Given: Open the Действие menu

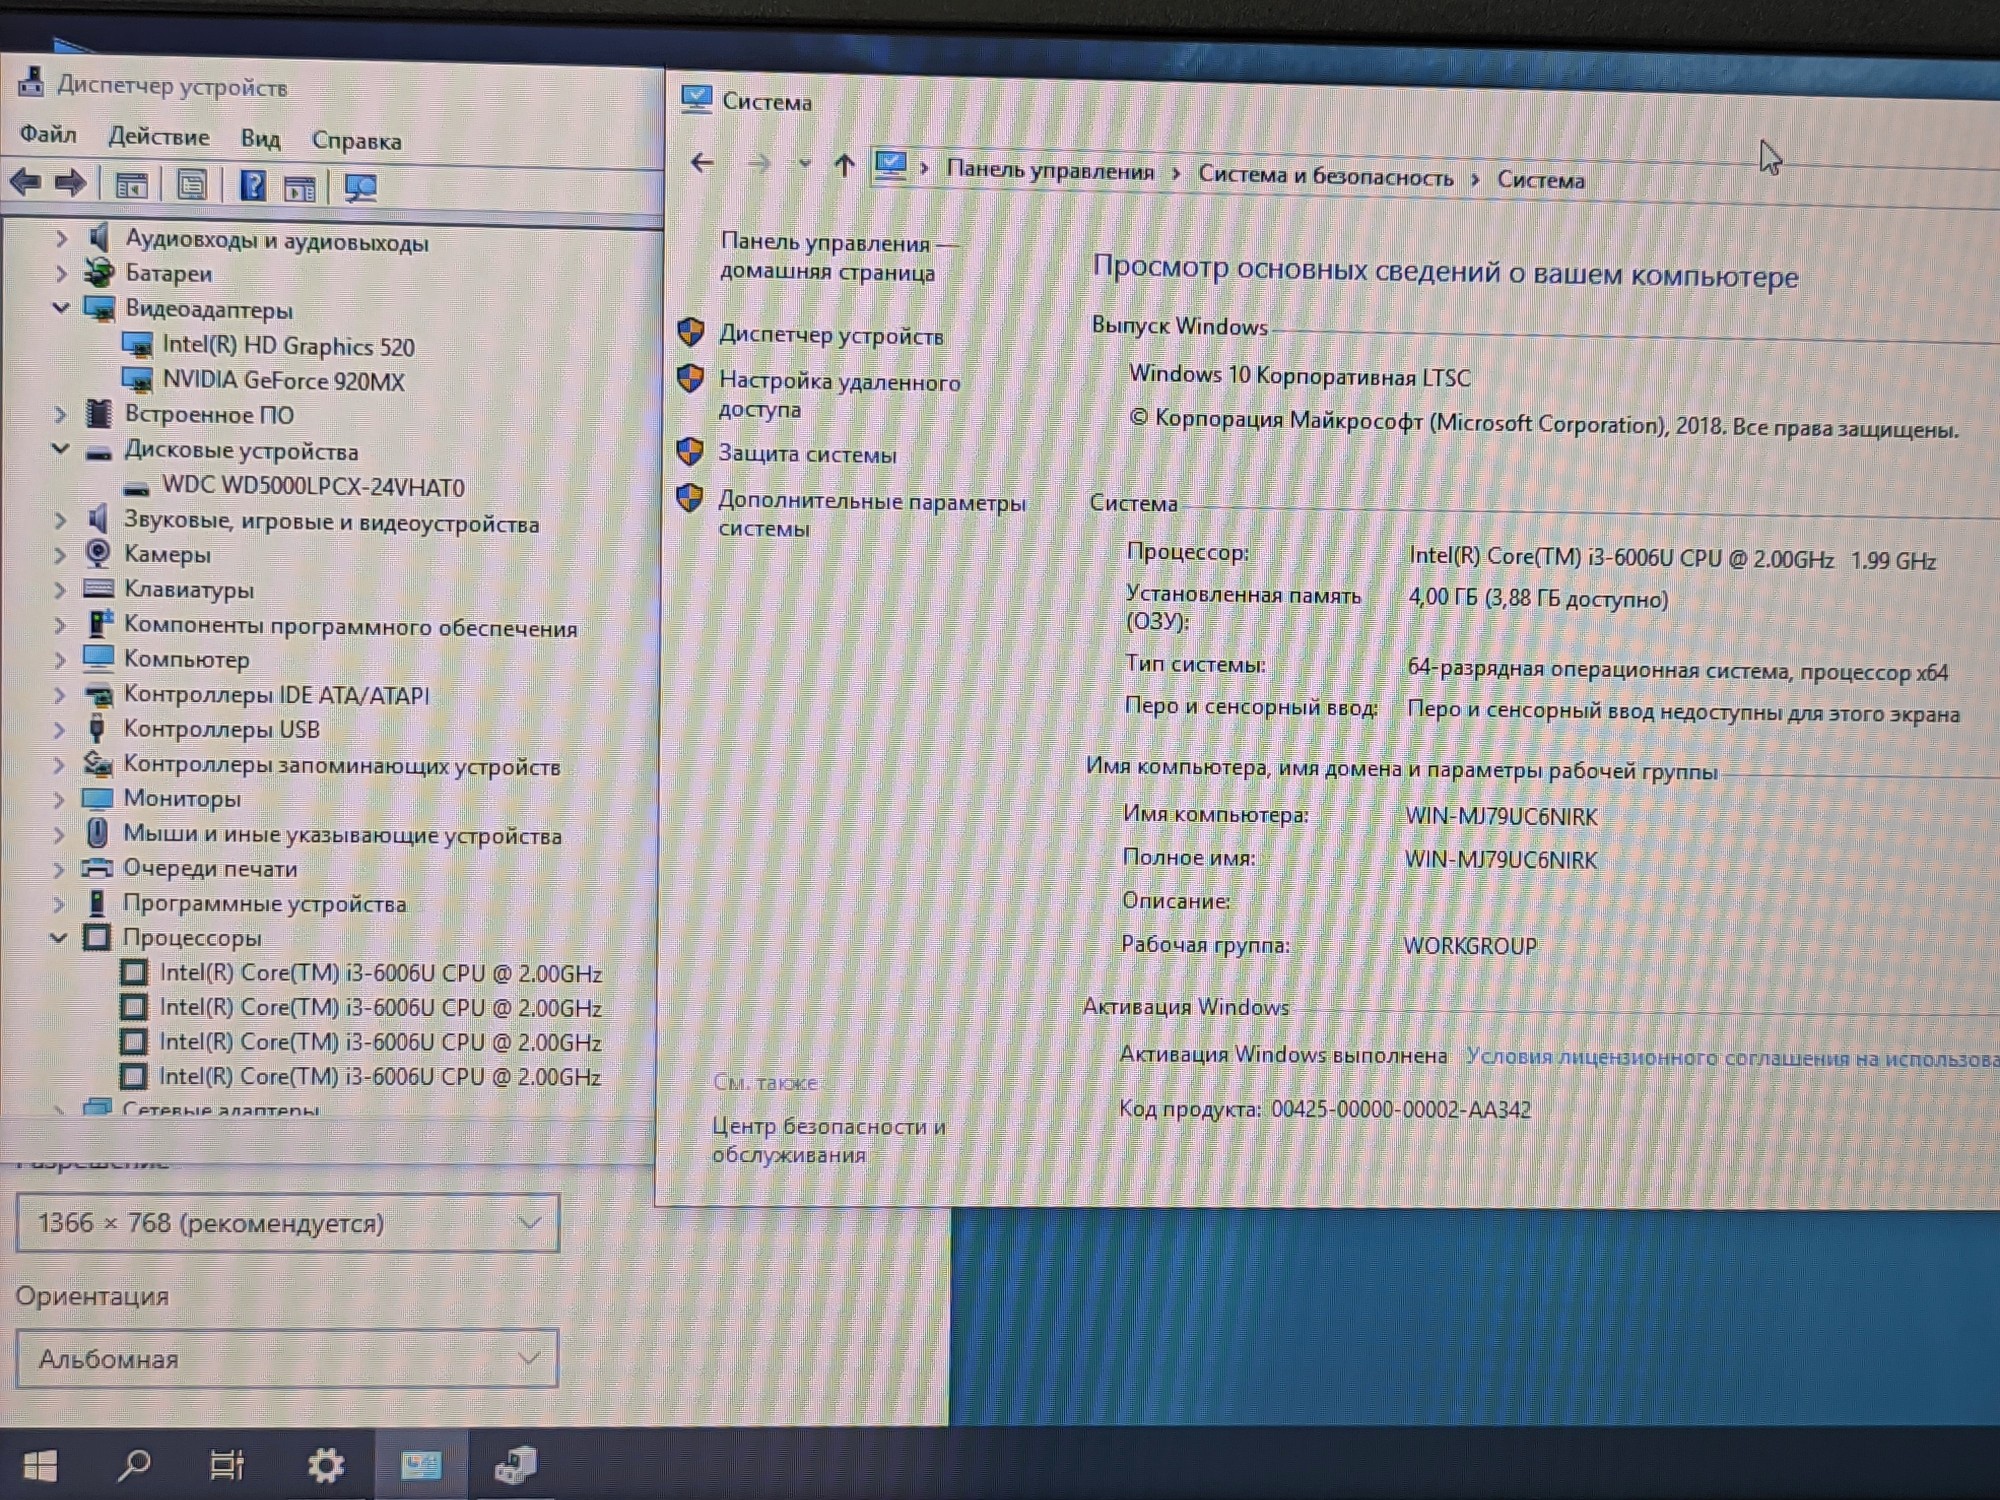Looking at the screenshot, I should (159, 136).
